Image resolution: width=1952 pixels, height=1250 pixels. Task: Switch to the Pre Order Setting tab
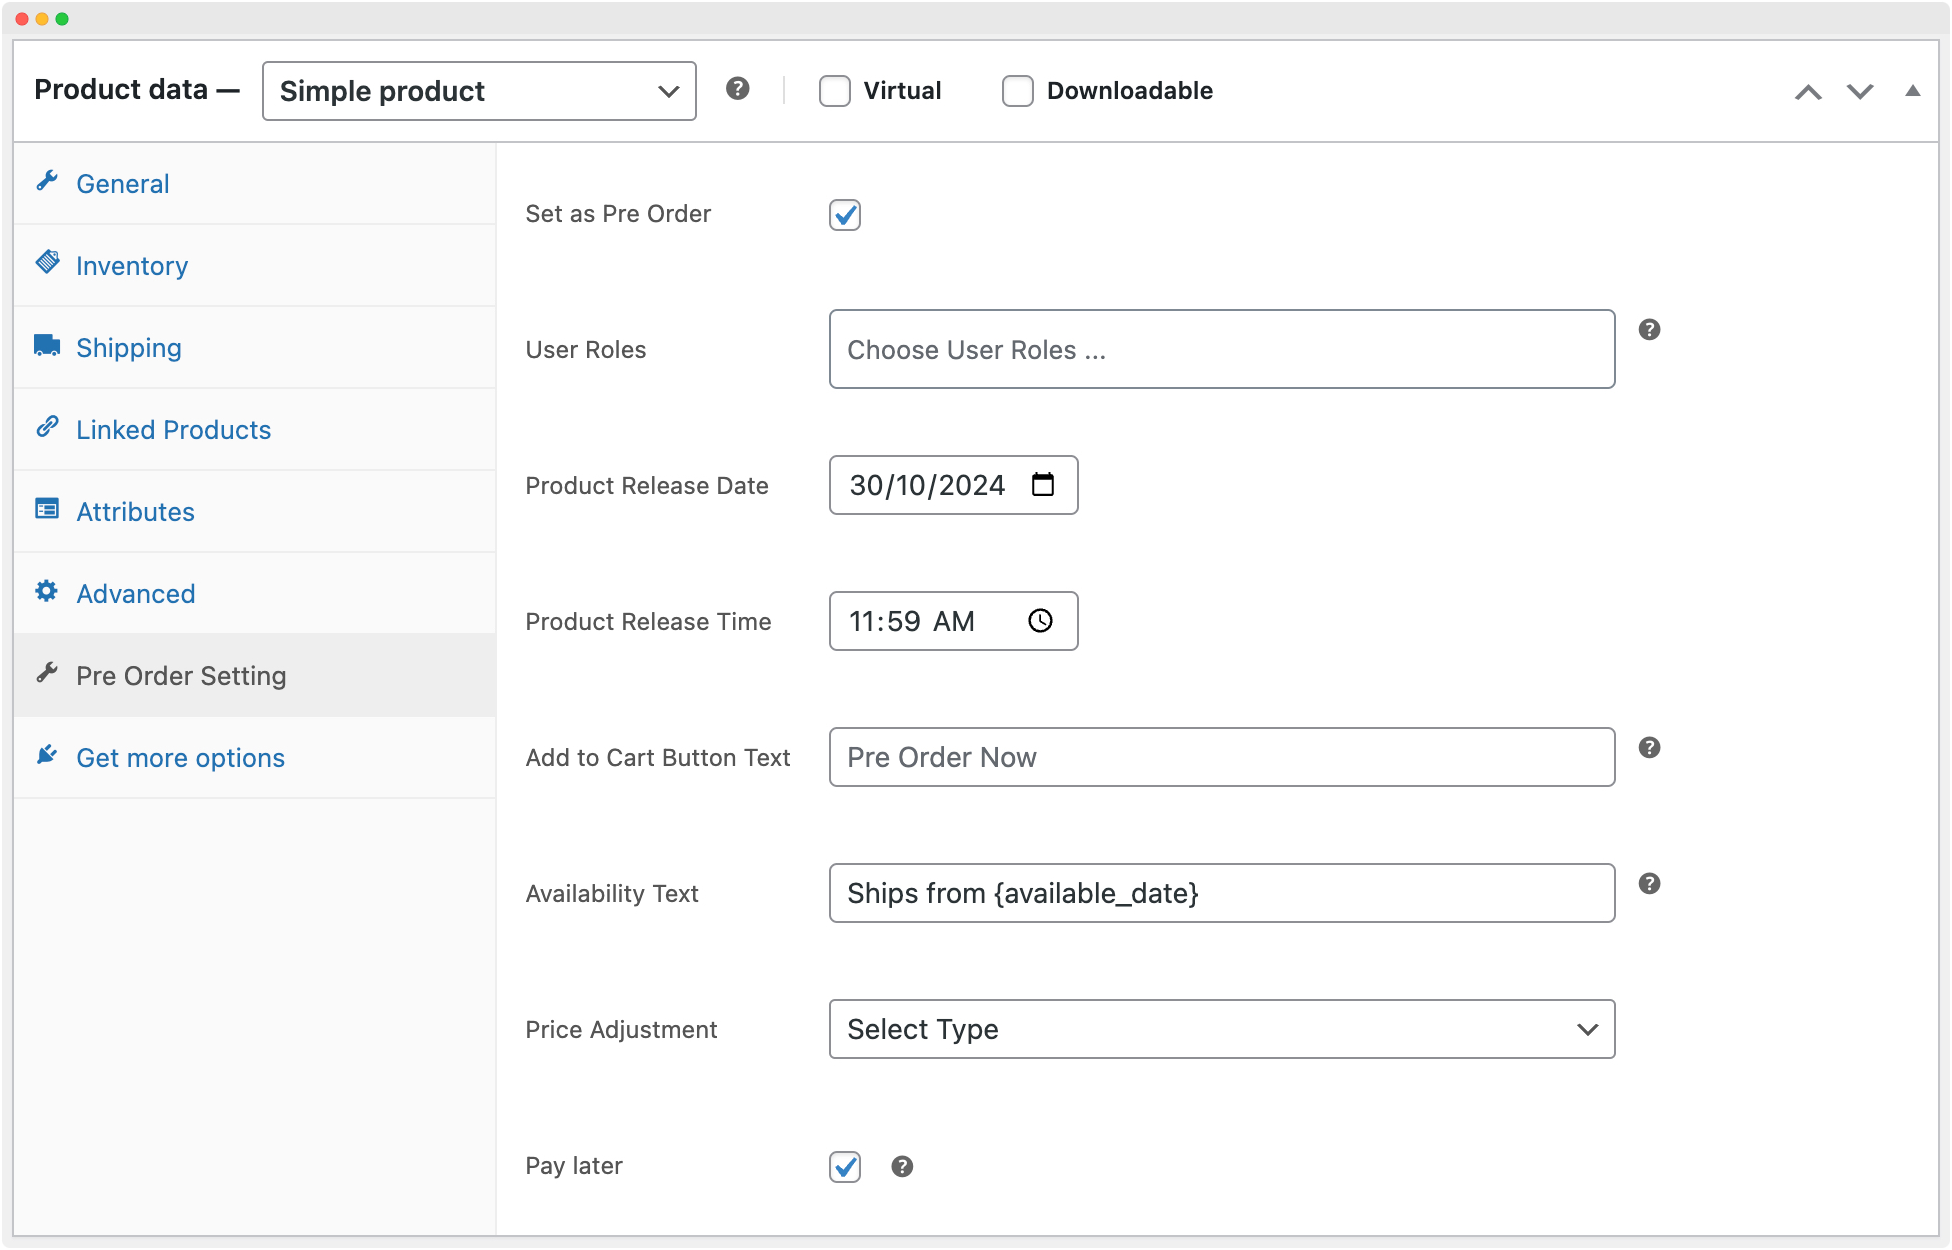pos(181,675)
